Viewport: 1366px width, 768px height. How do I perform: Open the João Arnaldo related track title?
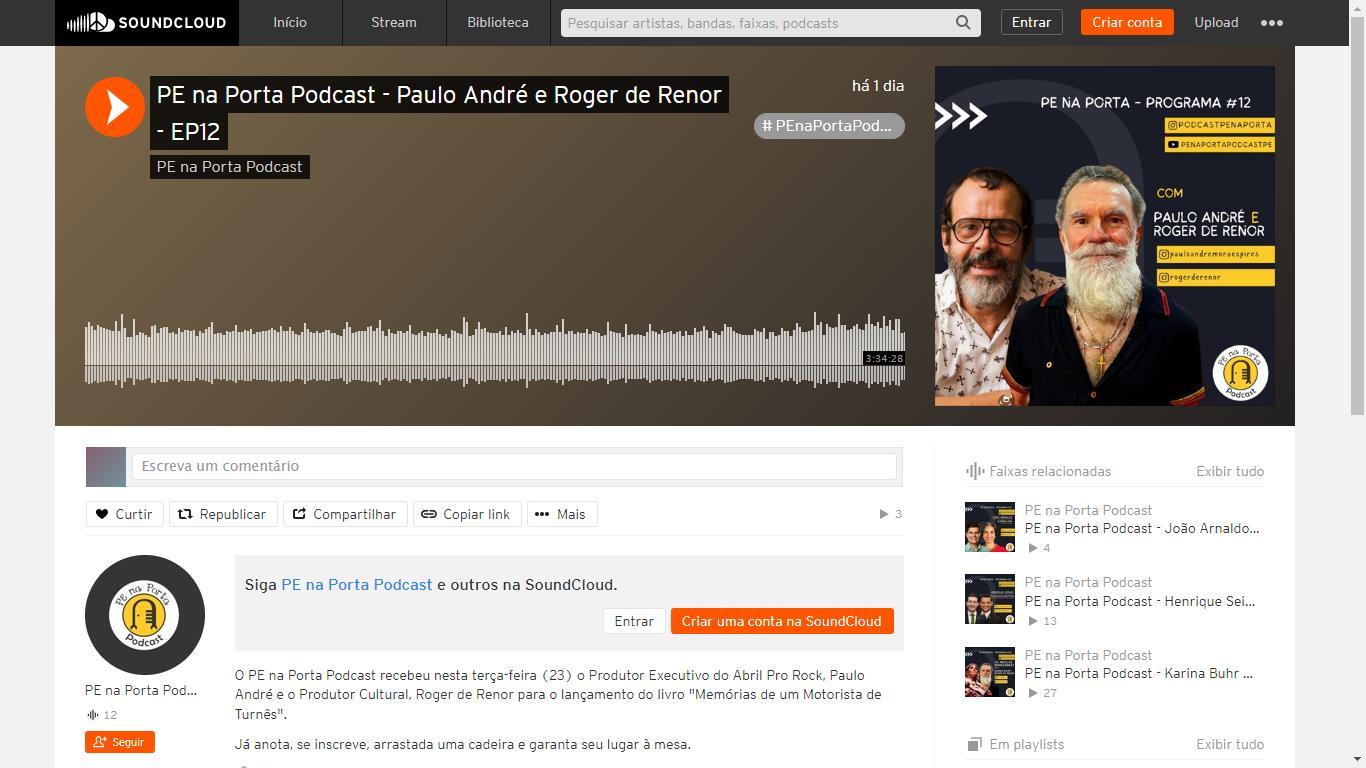1142,528
